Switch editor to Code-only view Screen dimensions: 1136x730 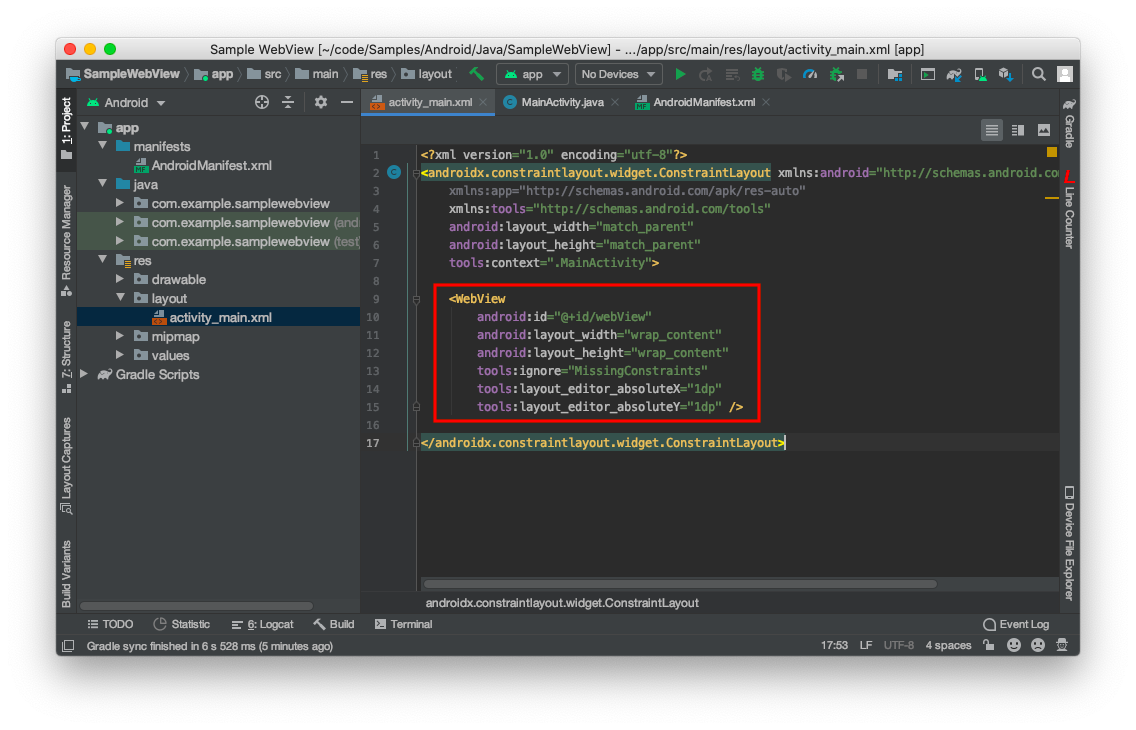tap(992, 130)
